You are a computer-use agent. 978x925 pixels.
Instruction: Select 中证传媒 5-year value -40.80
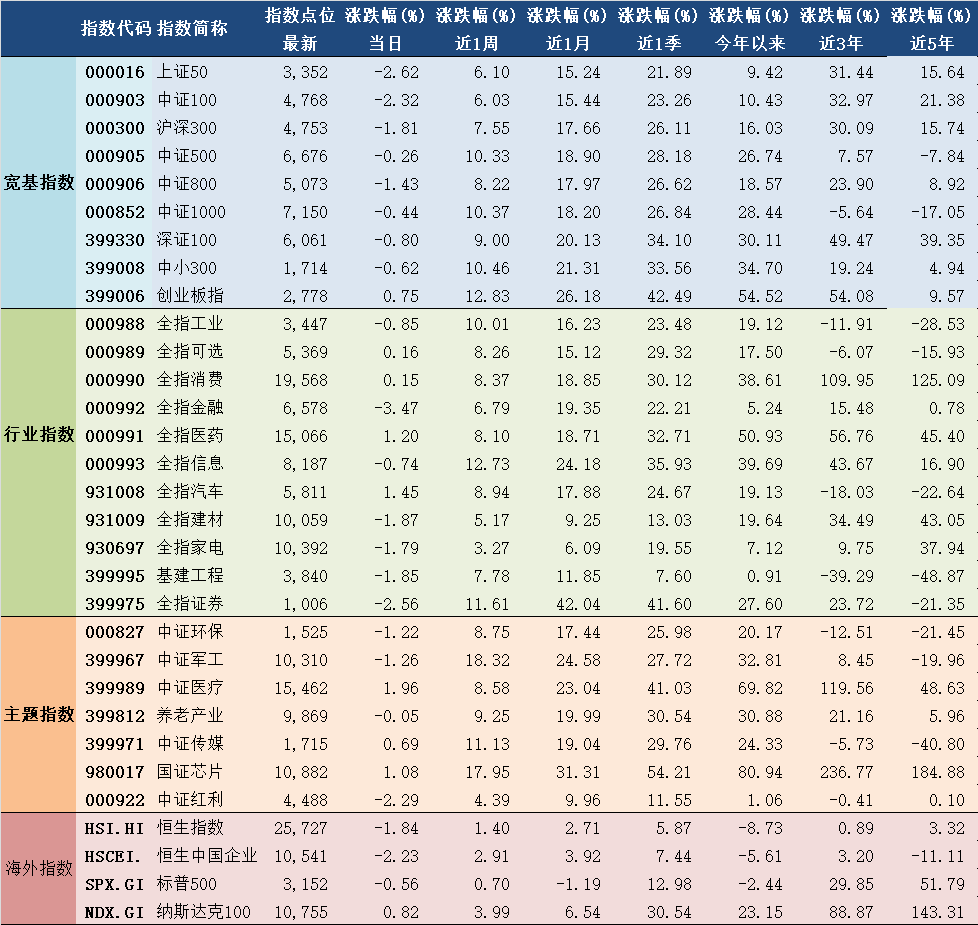point(938,744)
